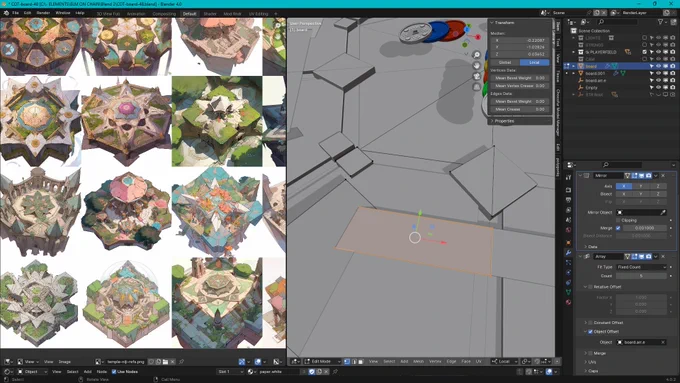
Task: Switch to UV Editing workspace tab
Action: click(x=258, y=14)
